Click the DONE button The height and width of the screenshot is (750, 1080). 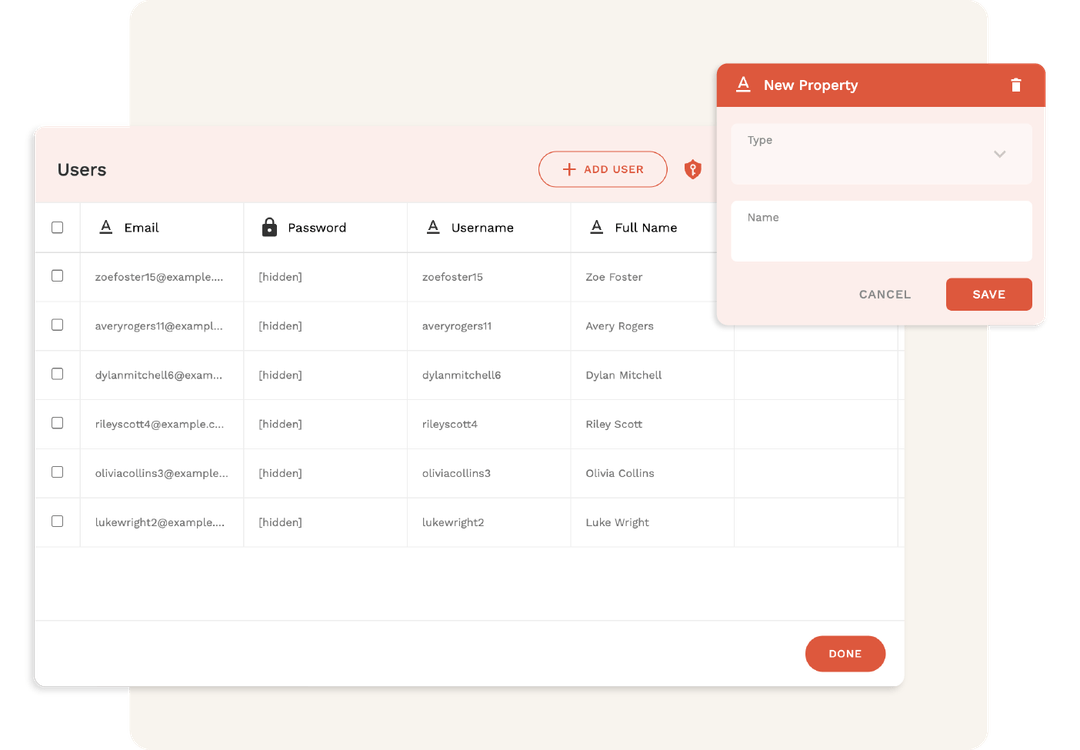[845, 653]
